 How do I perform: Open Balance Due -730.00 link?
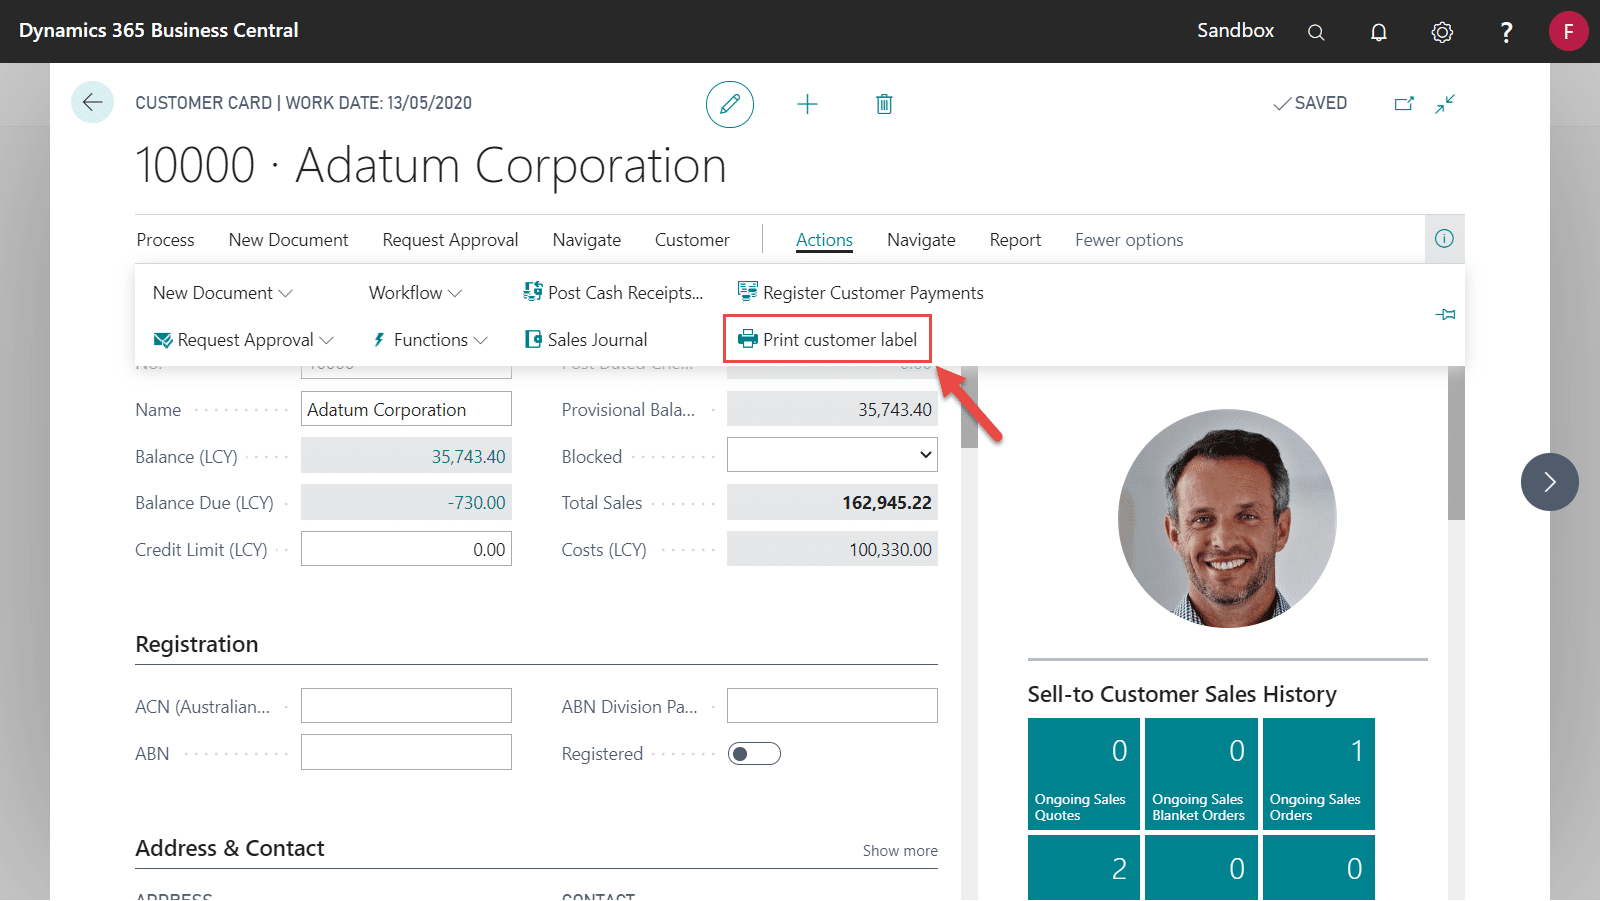pos(476,503)
